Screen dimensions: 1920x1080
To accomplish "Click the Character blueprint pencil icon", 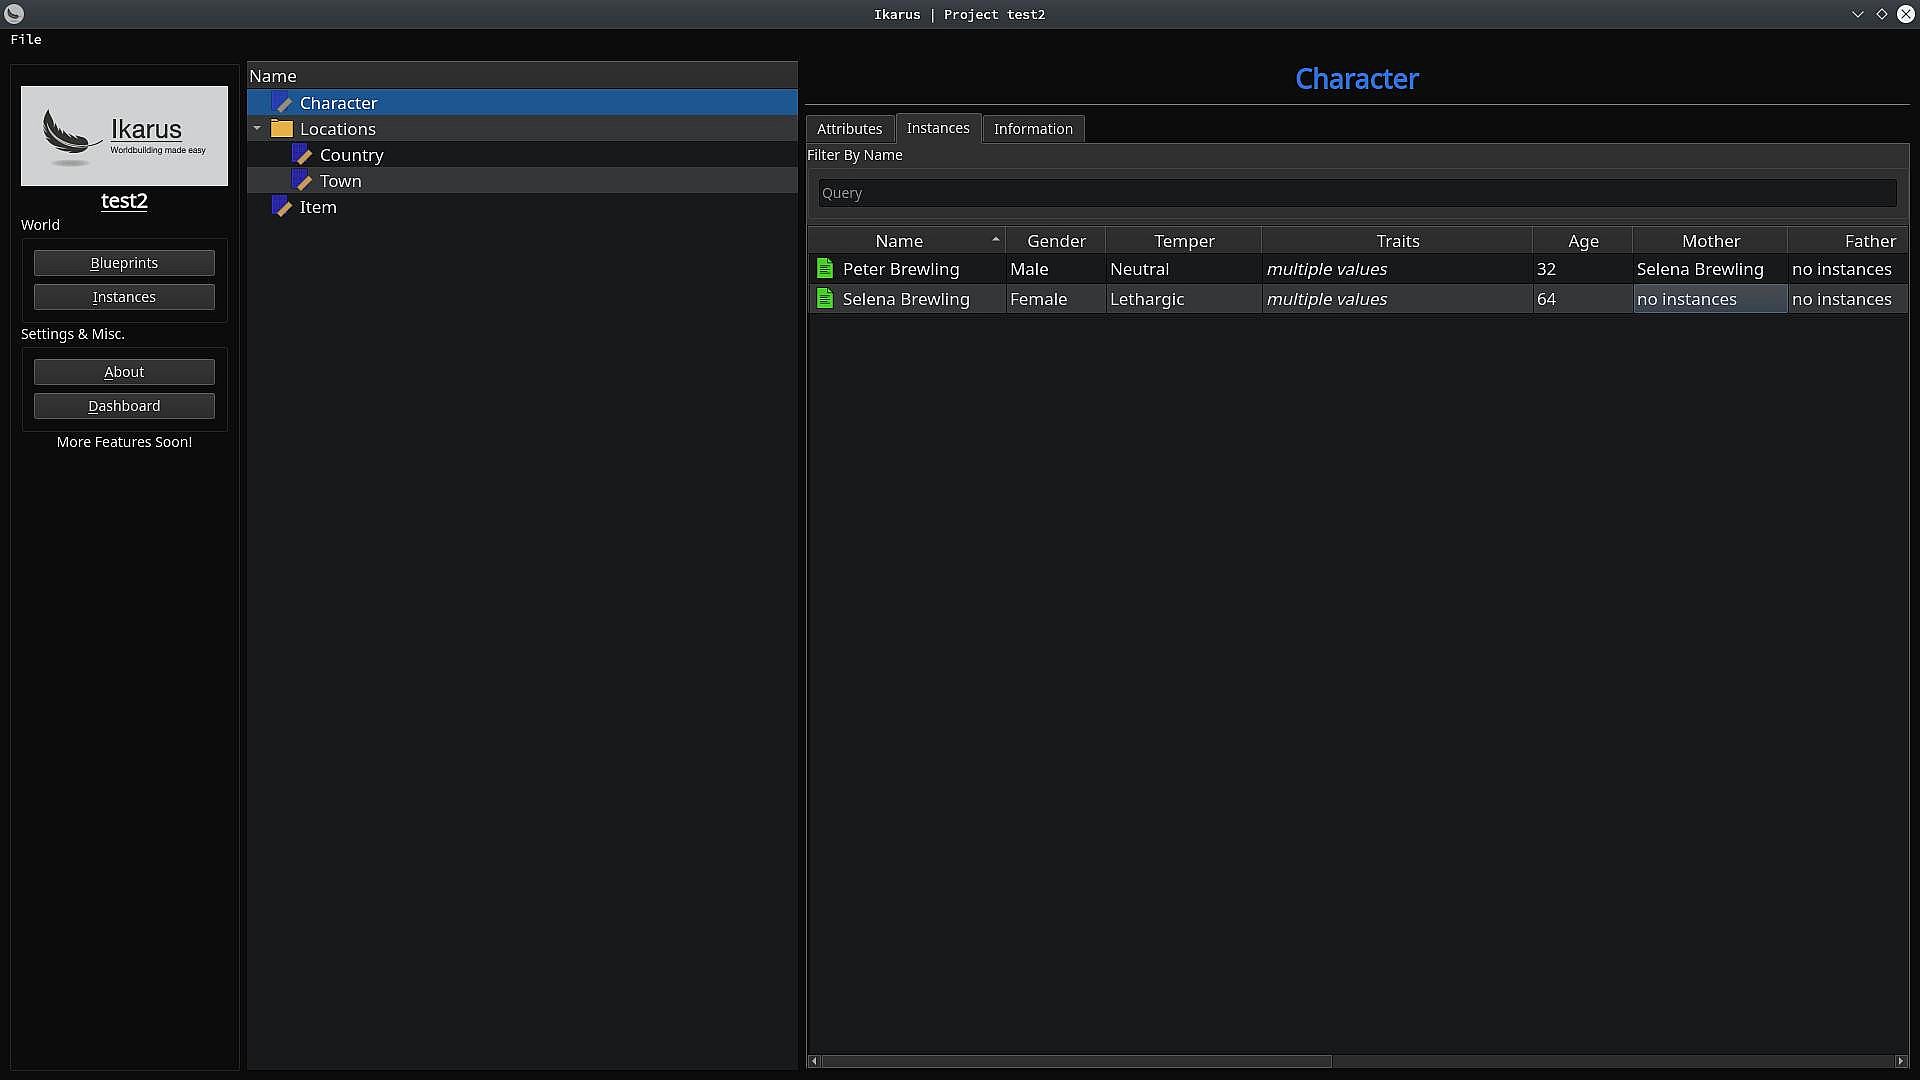I will tap(283, 103).
